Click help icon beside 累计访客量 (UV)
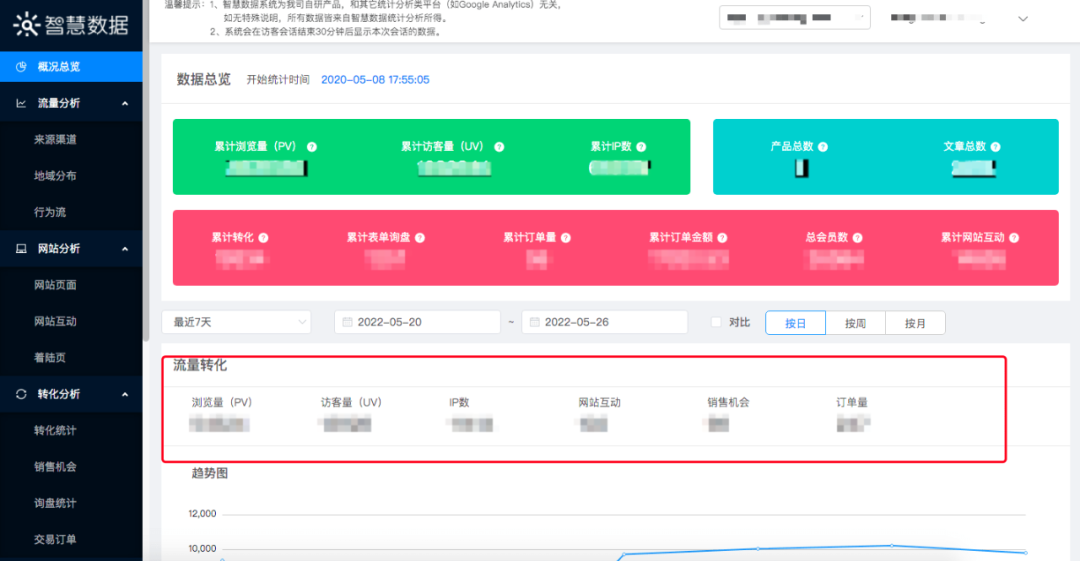 tap(499, 147)
